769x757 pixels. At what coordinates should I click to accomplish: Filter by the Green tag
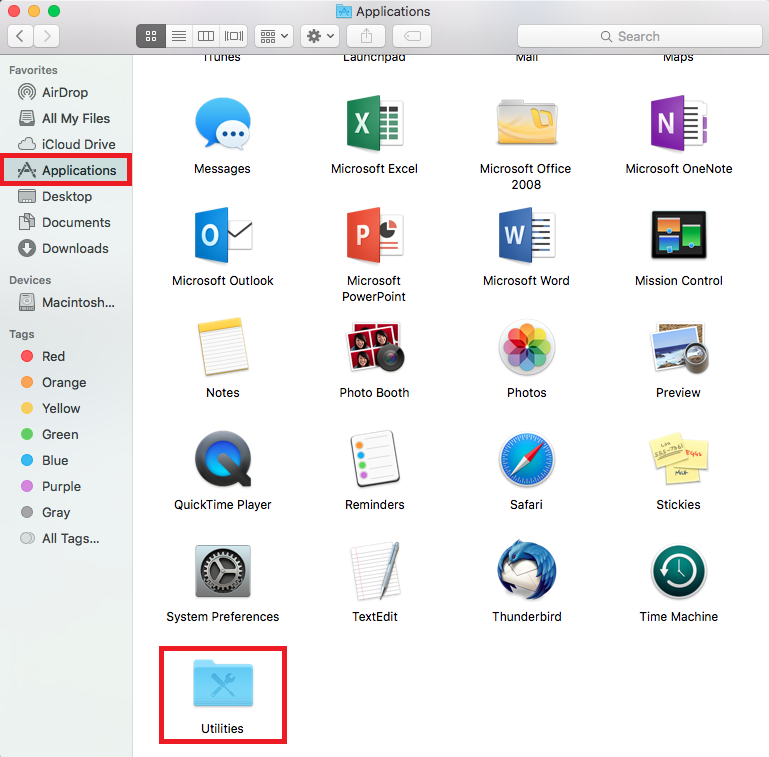(x=66, y=434)
